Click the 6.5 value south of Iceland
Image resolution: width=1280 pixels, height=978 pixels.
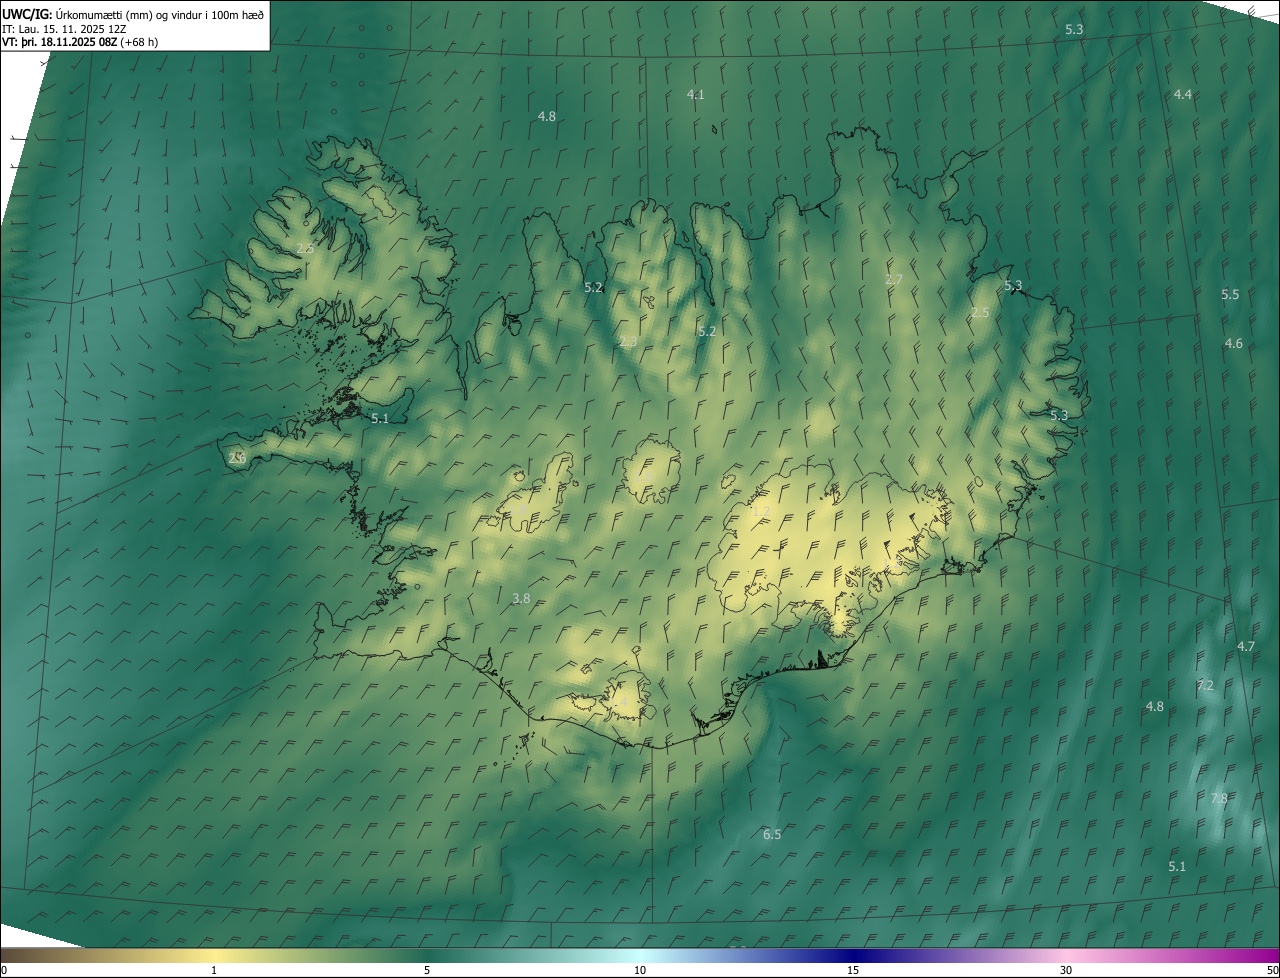pos(772,835)
